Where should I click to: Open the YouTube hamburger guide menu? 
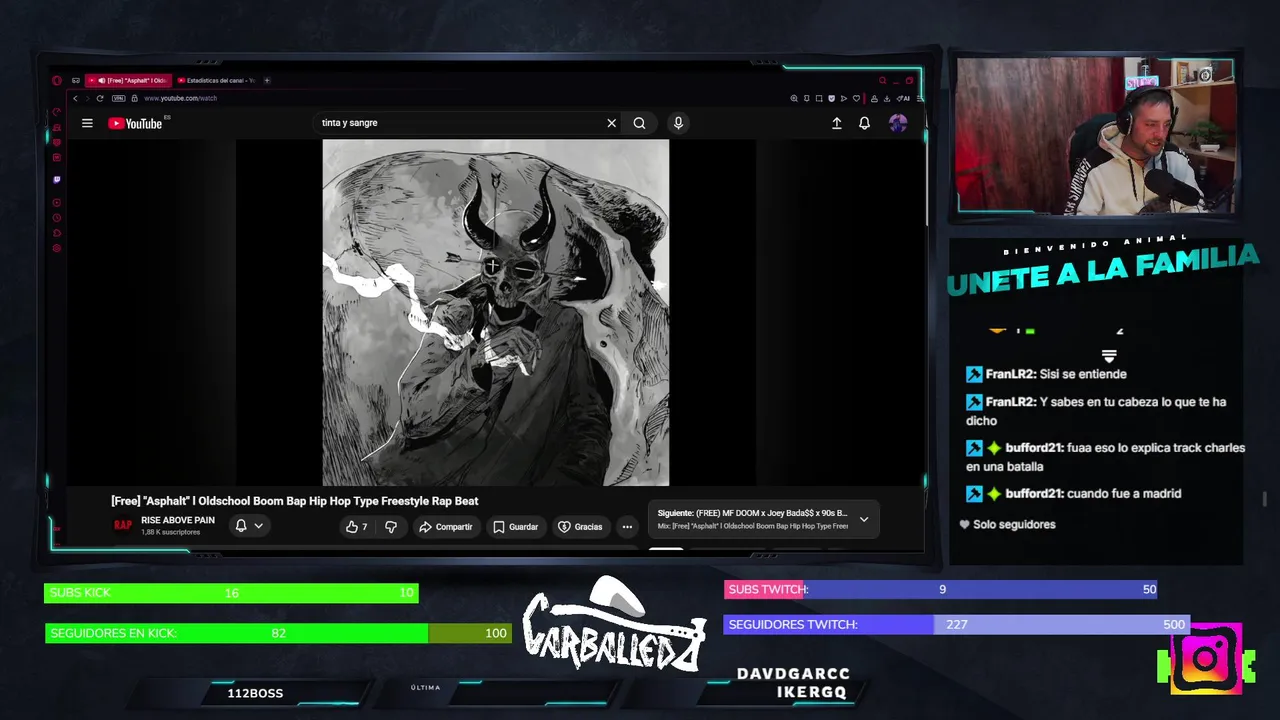click(87, 123)
